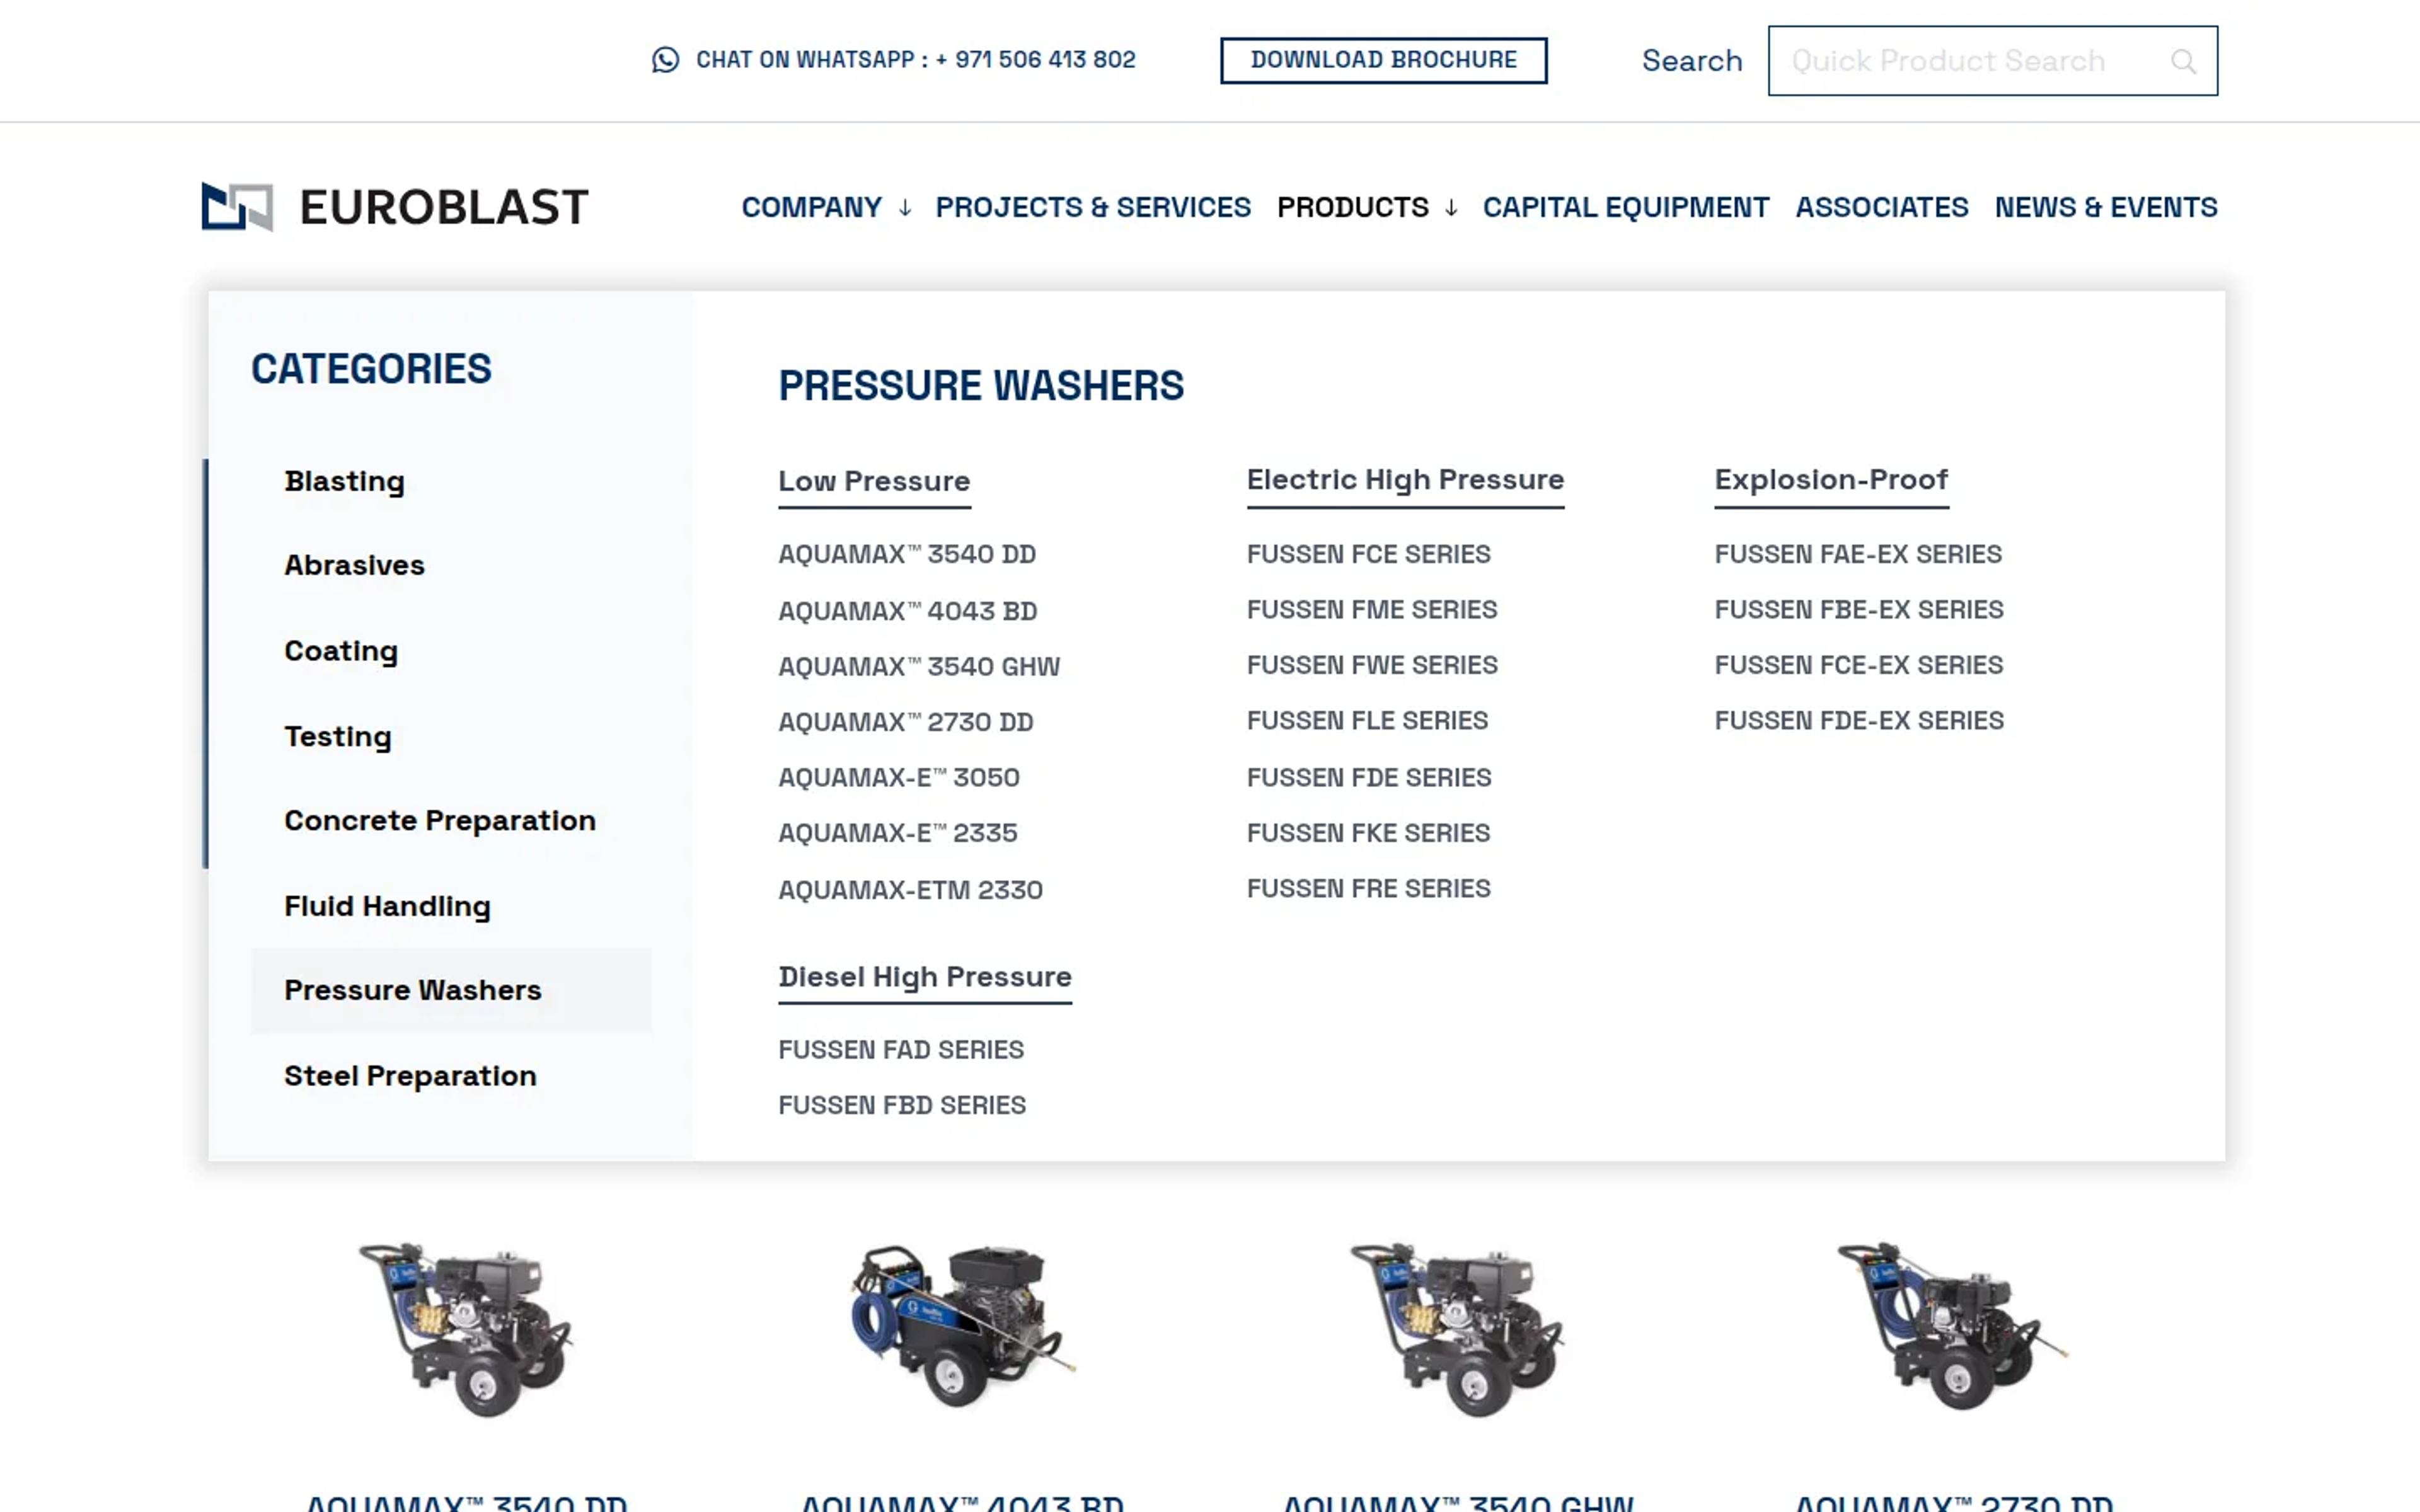Open FUSSEN FAD SERIES link
2420x1512 pixels.
coord(901,1050)
